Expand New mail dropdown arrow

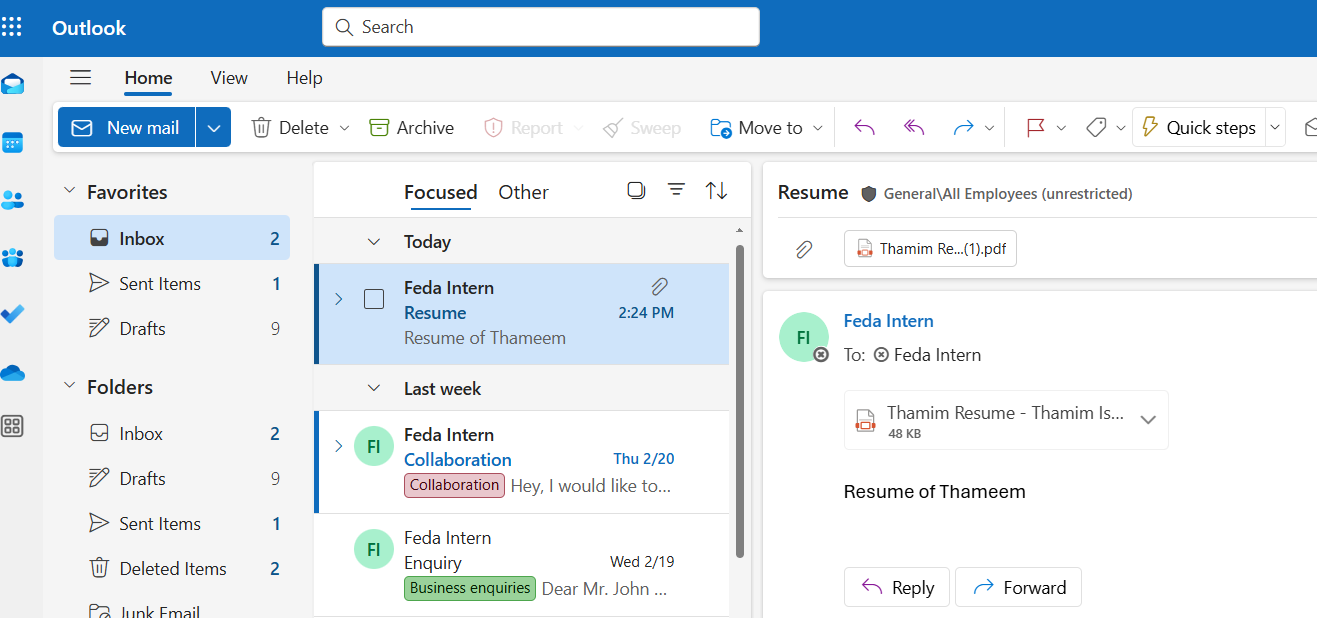click(x=213, y=127)
